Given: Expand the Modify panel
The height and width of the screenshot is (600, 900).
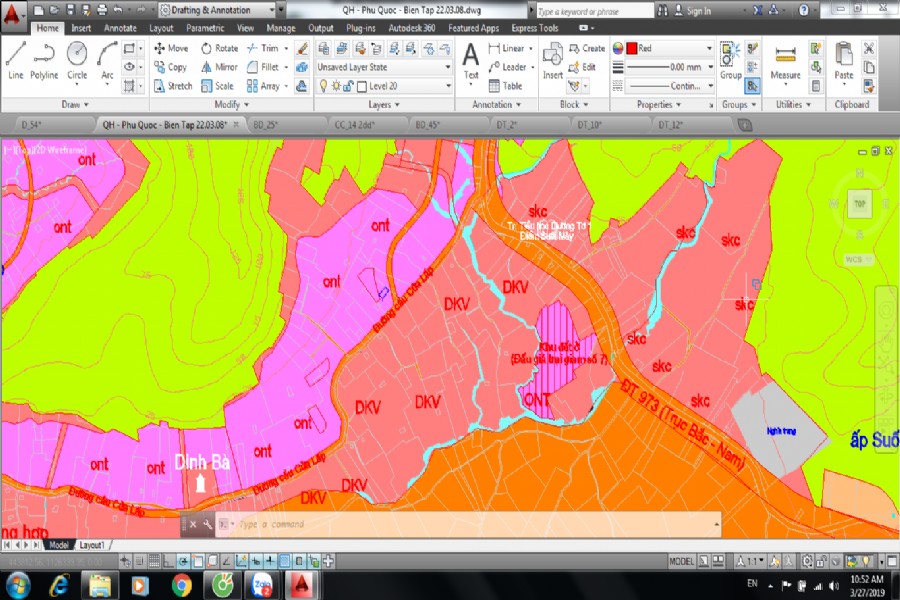Looking at the screenshot, I should [x=231, y=104].
